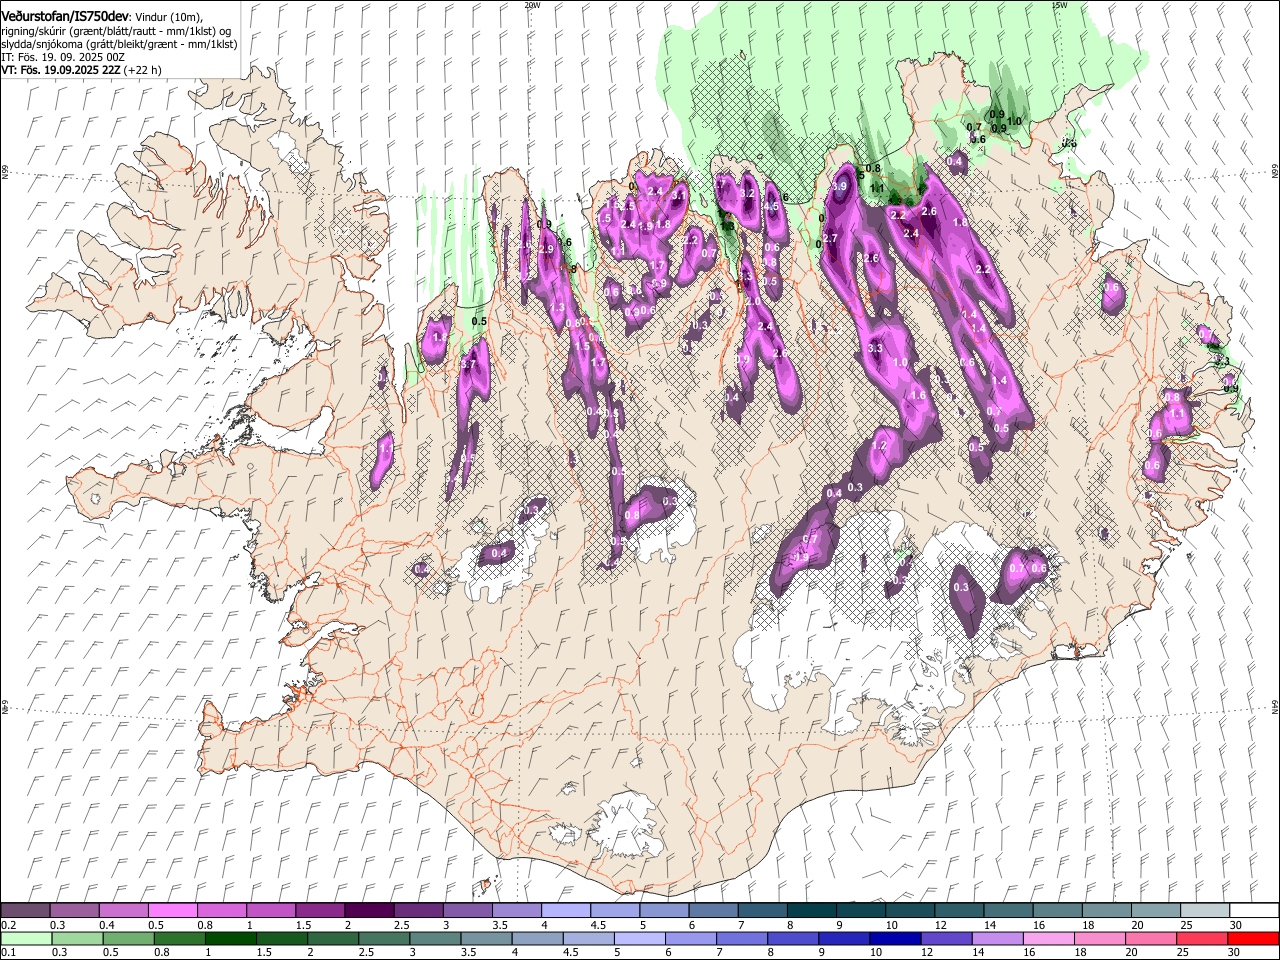Click the '0.1' label on the lower scale
The width and height of the screenshot is (1280, 960).
pyautogui.click(x=8, y=952)
